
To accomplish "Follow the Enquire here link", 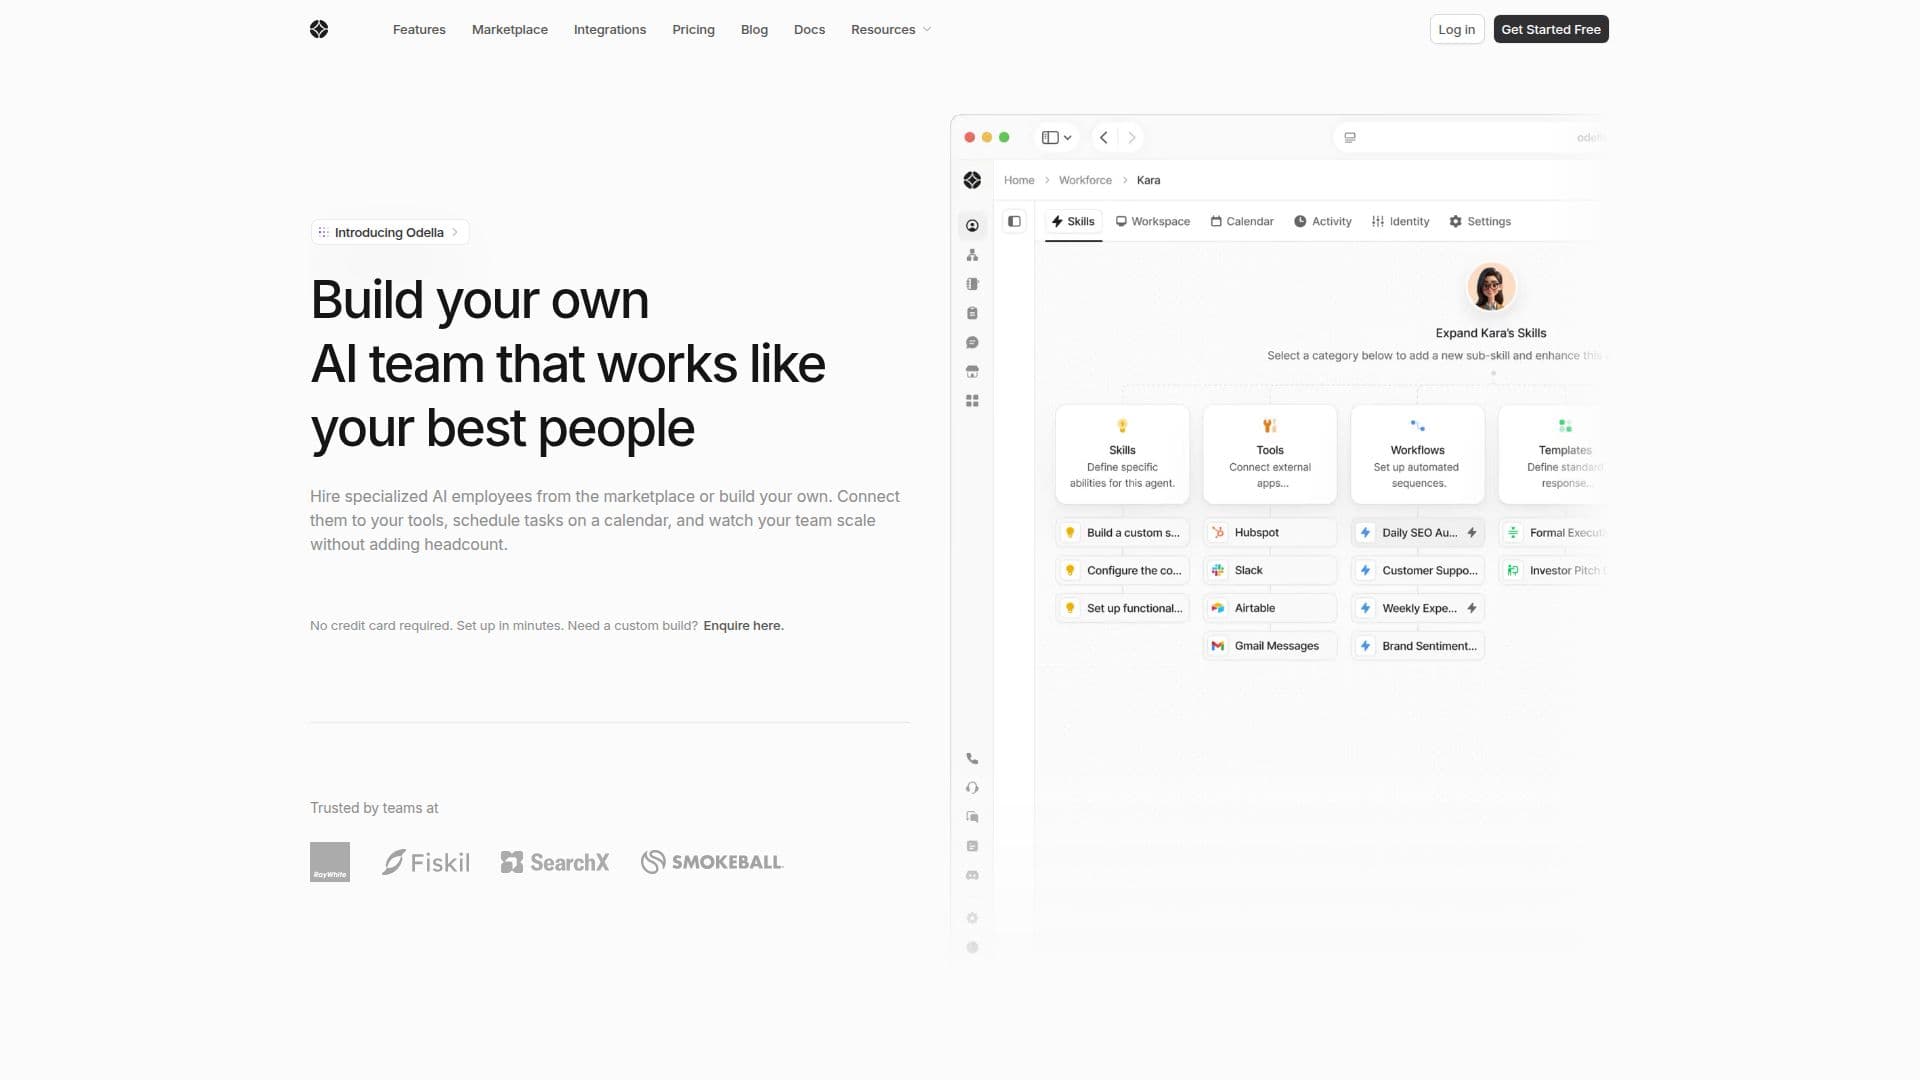I will [x=743, y=626].
